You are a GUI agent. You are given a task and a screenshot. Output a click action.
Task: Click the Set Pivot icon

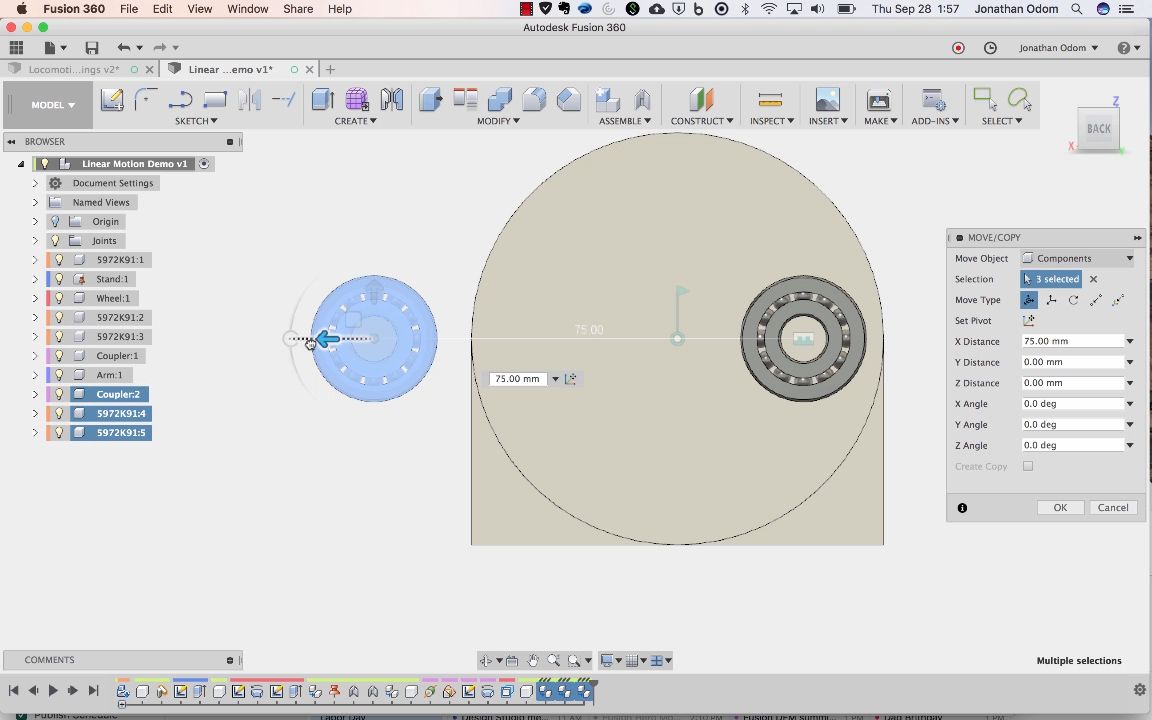(1028, 321)
